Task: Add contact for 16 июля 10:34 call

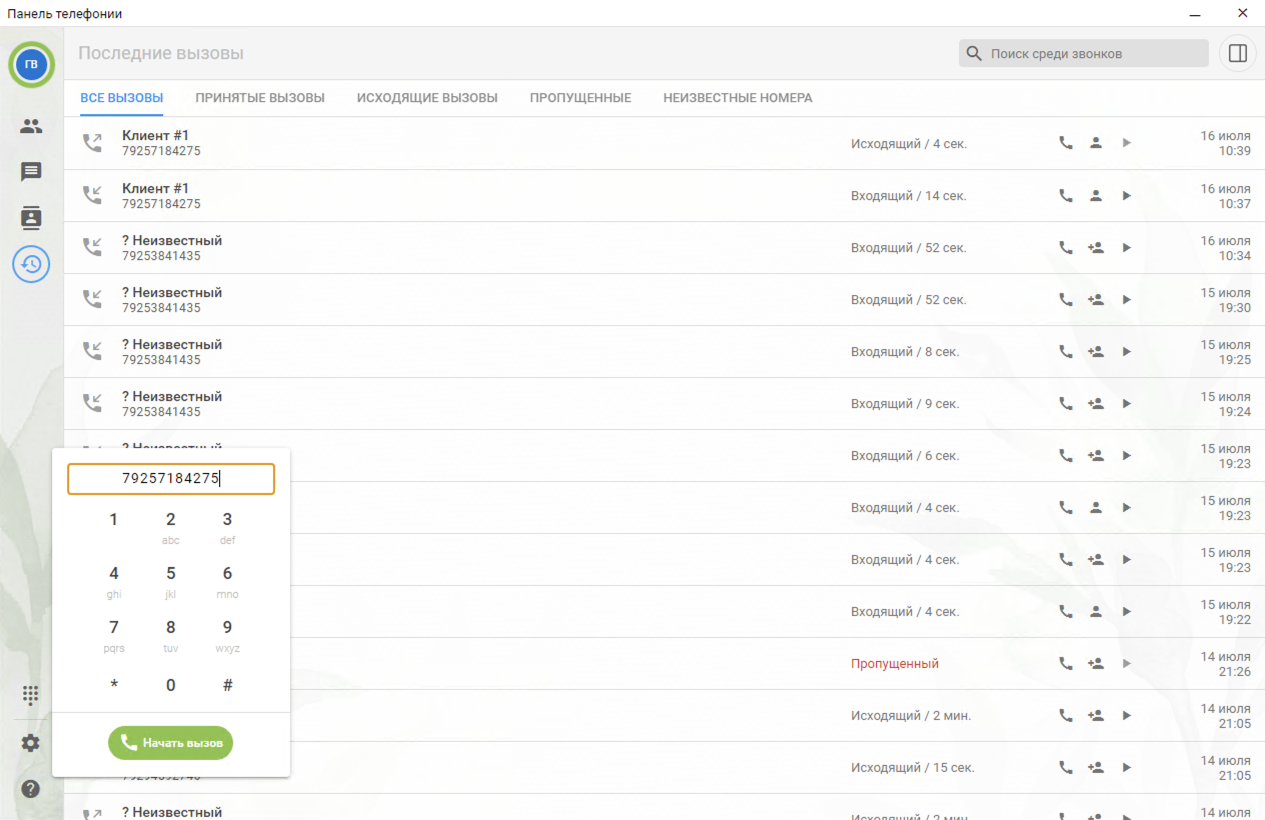Action: tap(1096, 247)
